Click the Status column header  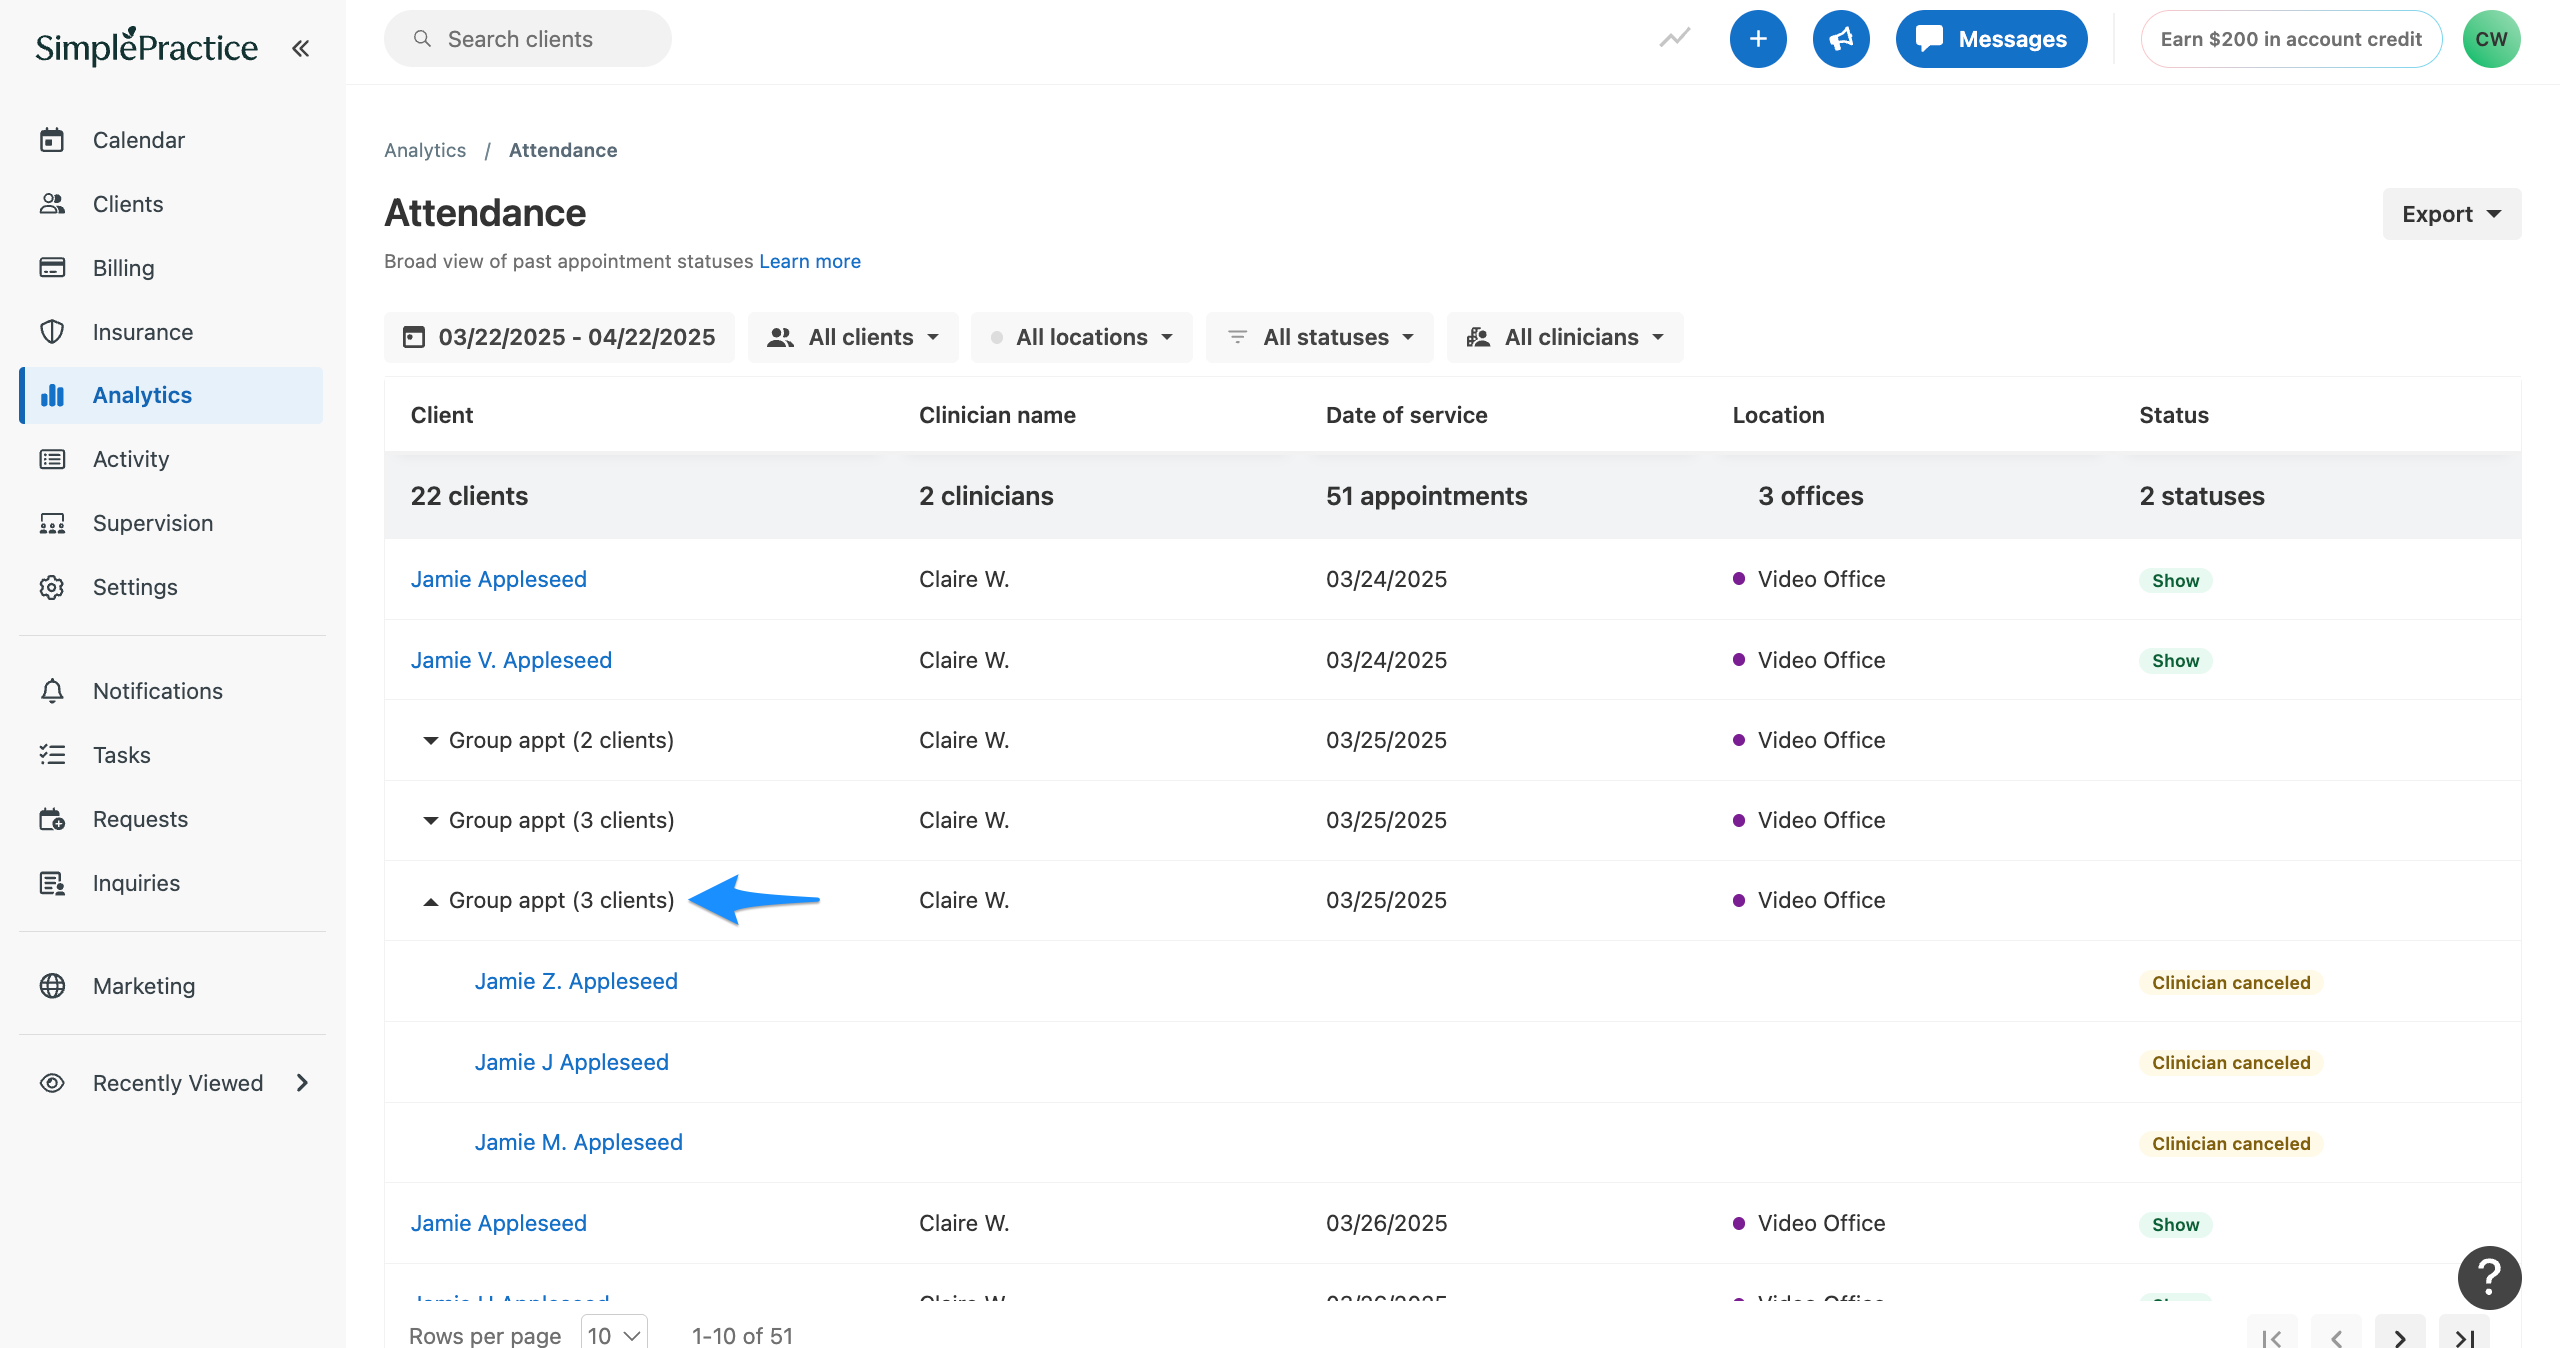(2173, 415)
